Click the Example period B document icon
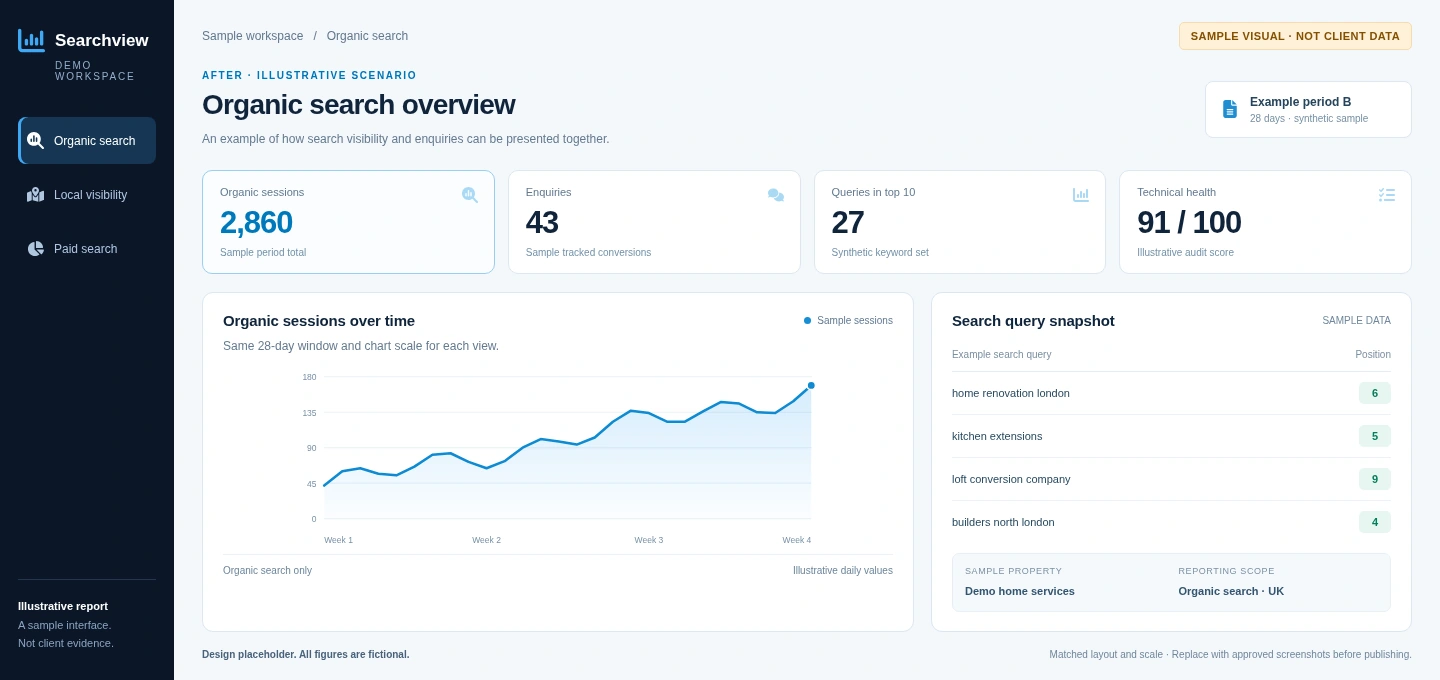The width and height of the screenshot is (1440, 680). click(x=1230, y=109)
